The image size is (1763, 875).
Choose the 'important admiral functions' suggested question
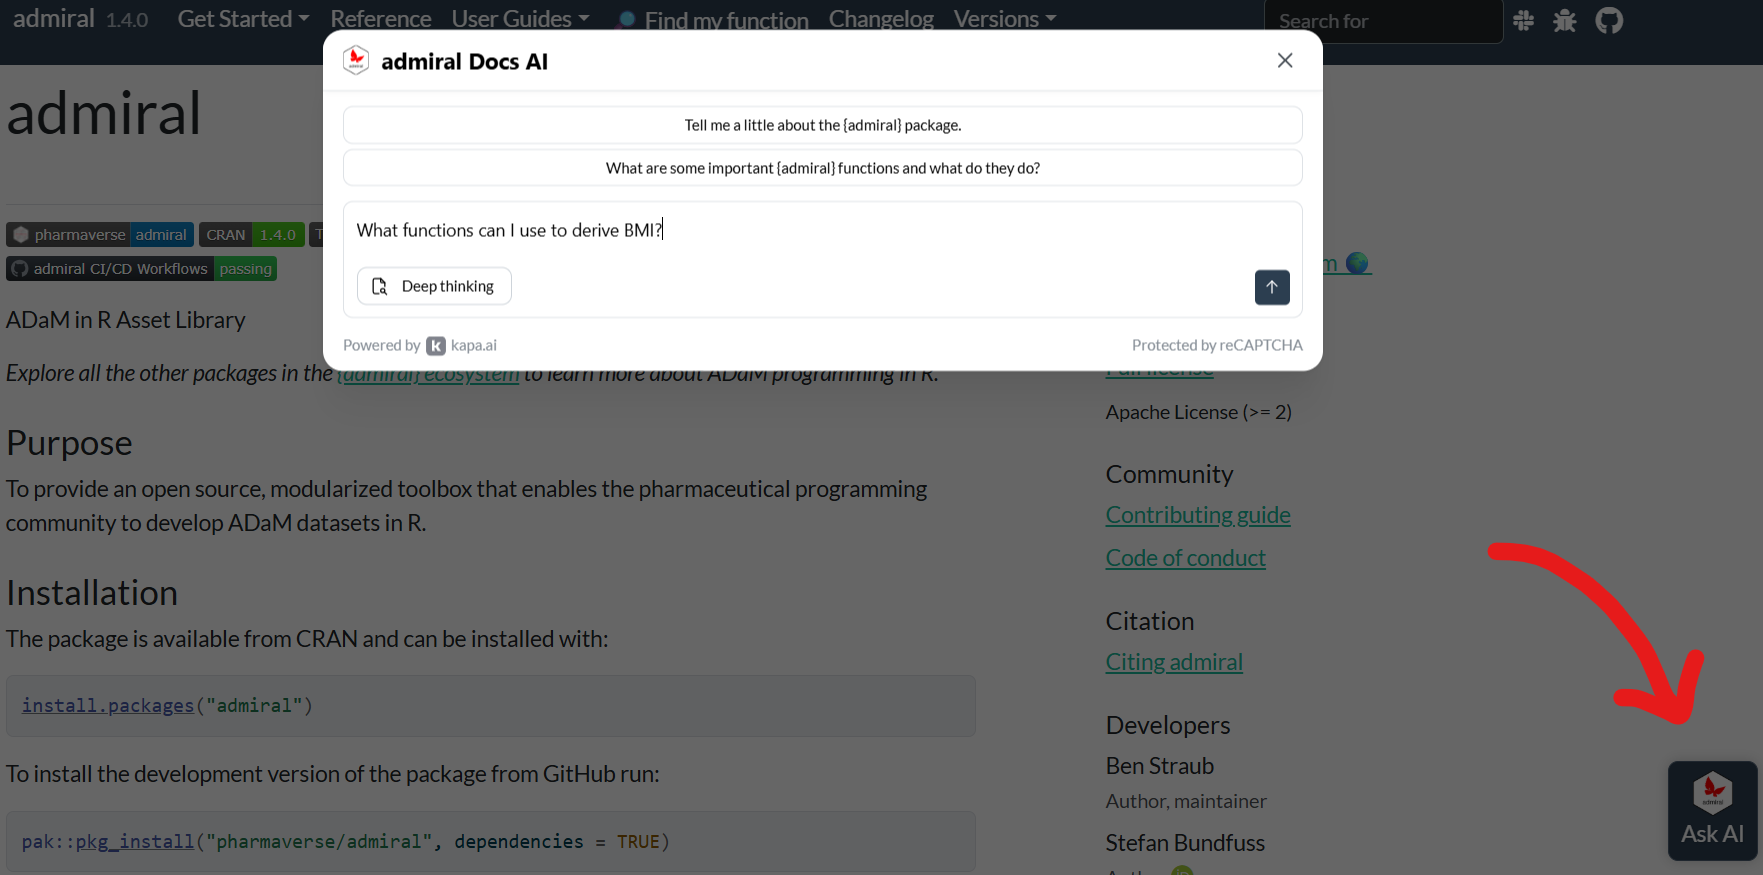822,168
